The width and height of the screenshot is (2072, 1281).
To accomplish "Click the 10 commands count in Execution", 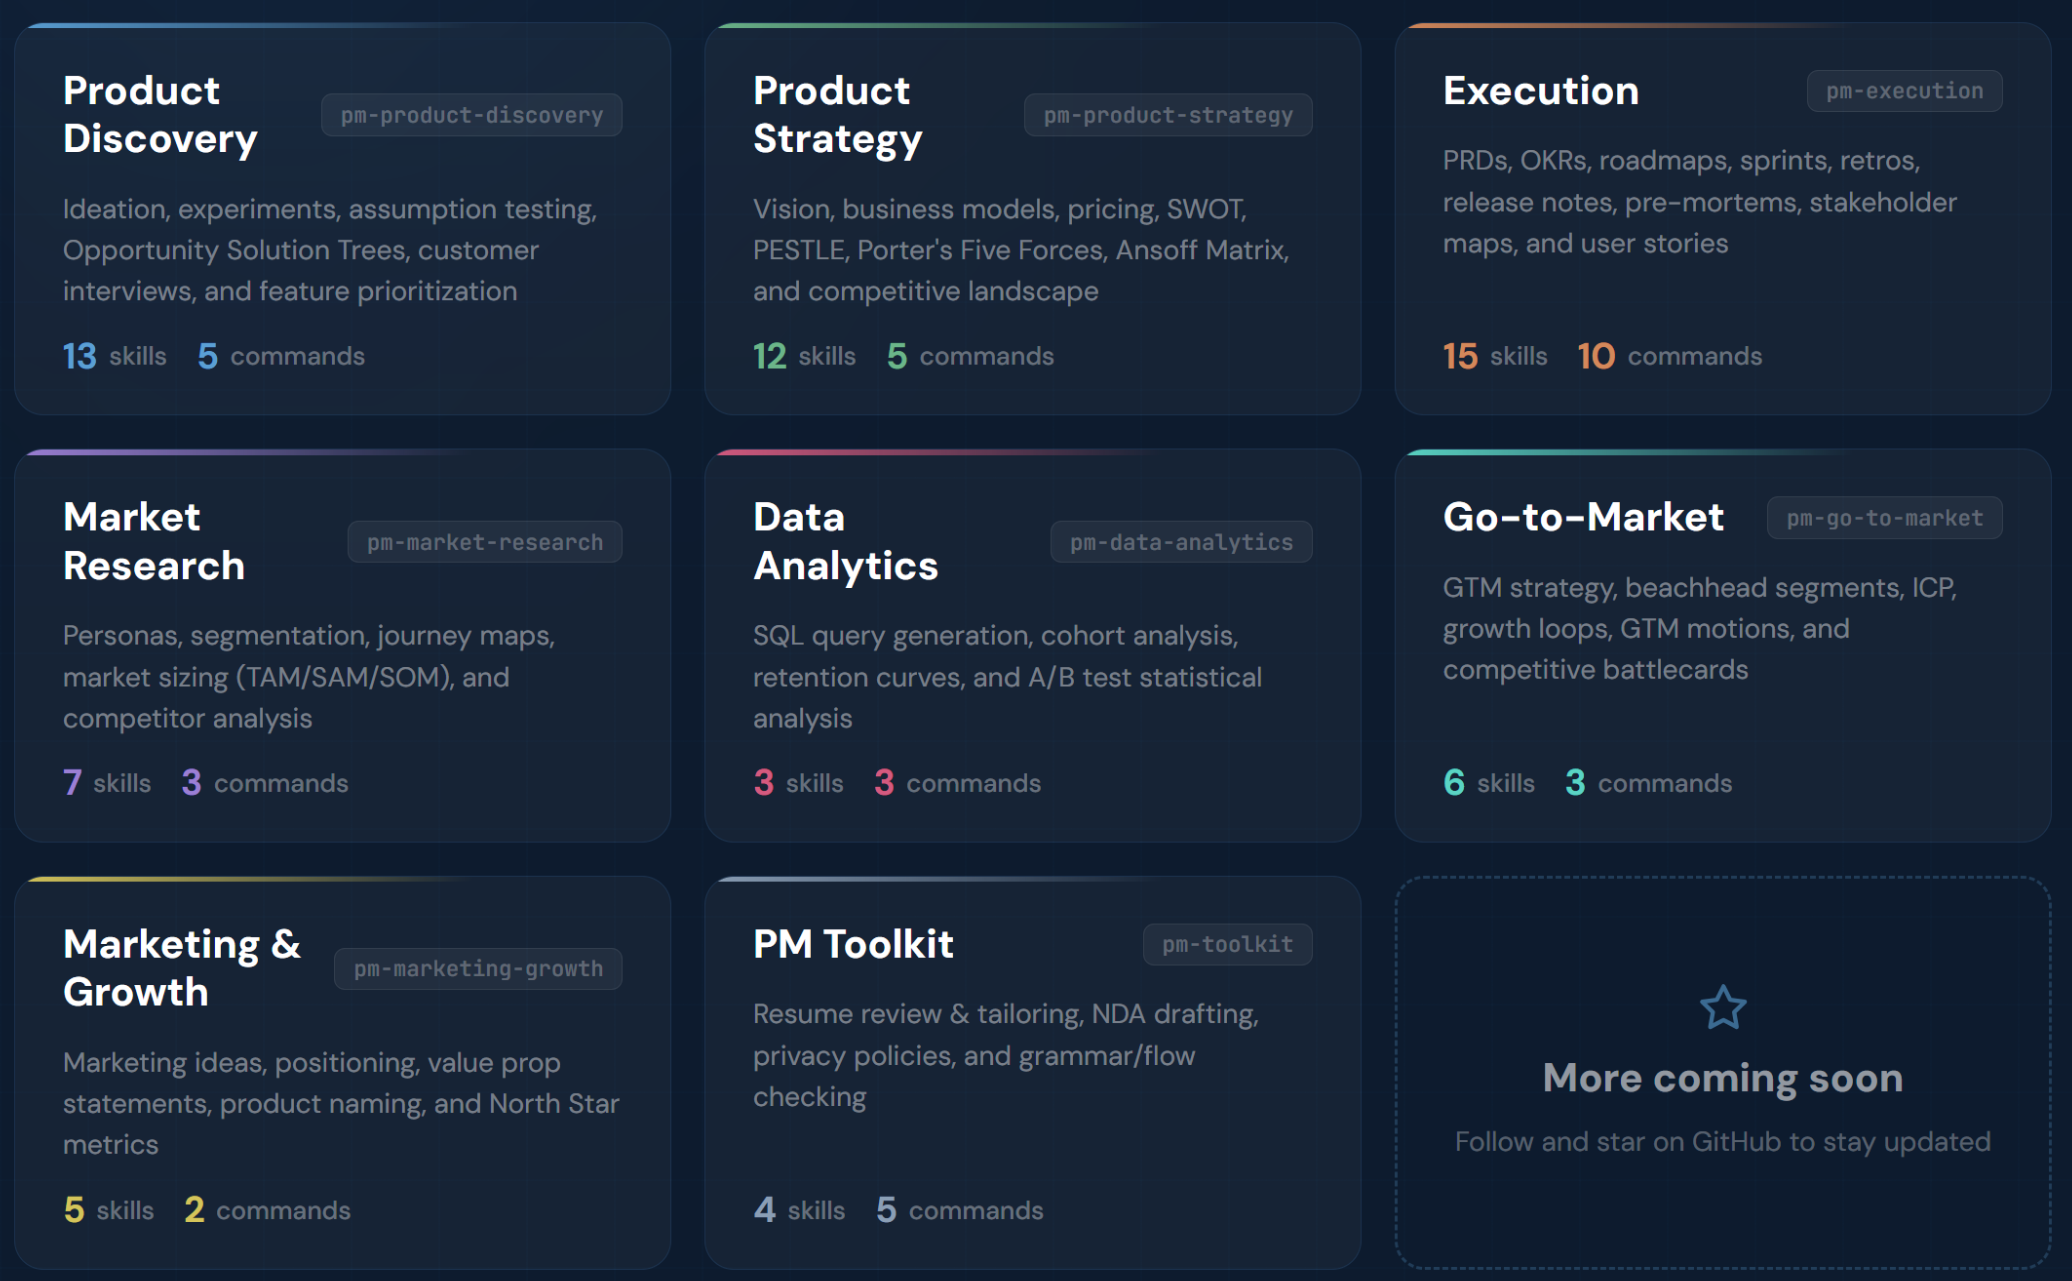I will click(1668, 356).
